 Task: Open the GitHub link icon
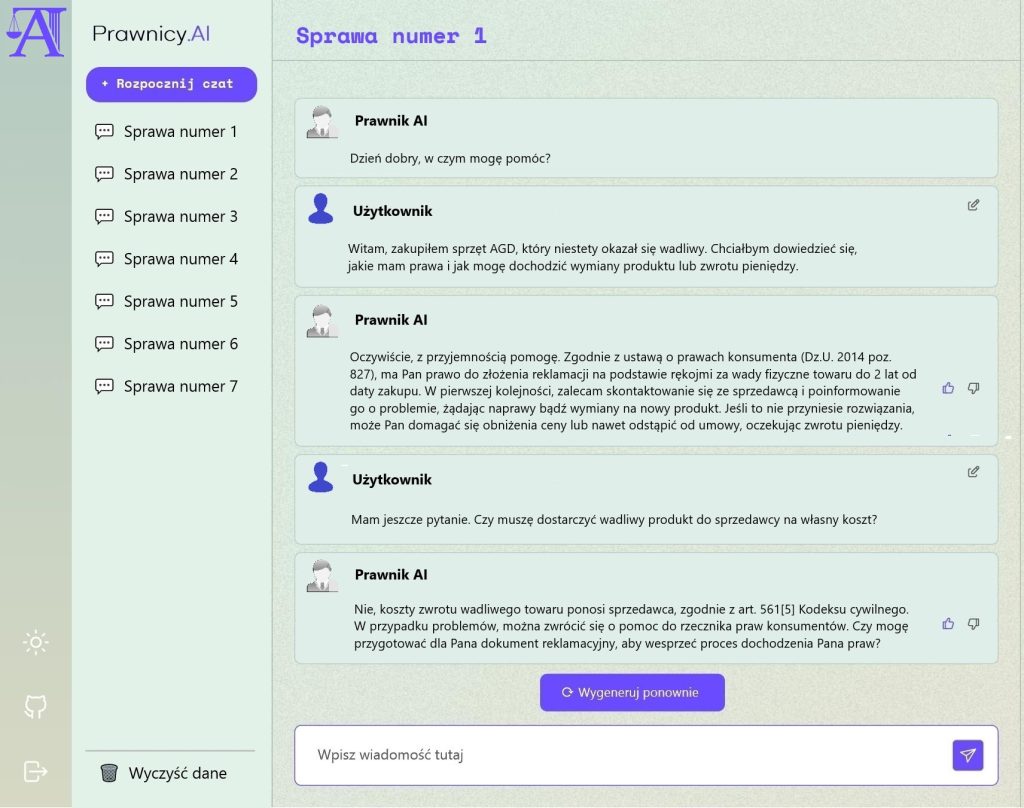point(35,707)
